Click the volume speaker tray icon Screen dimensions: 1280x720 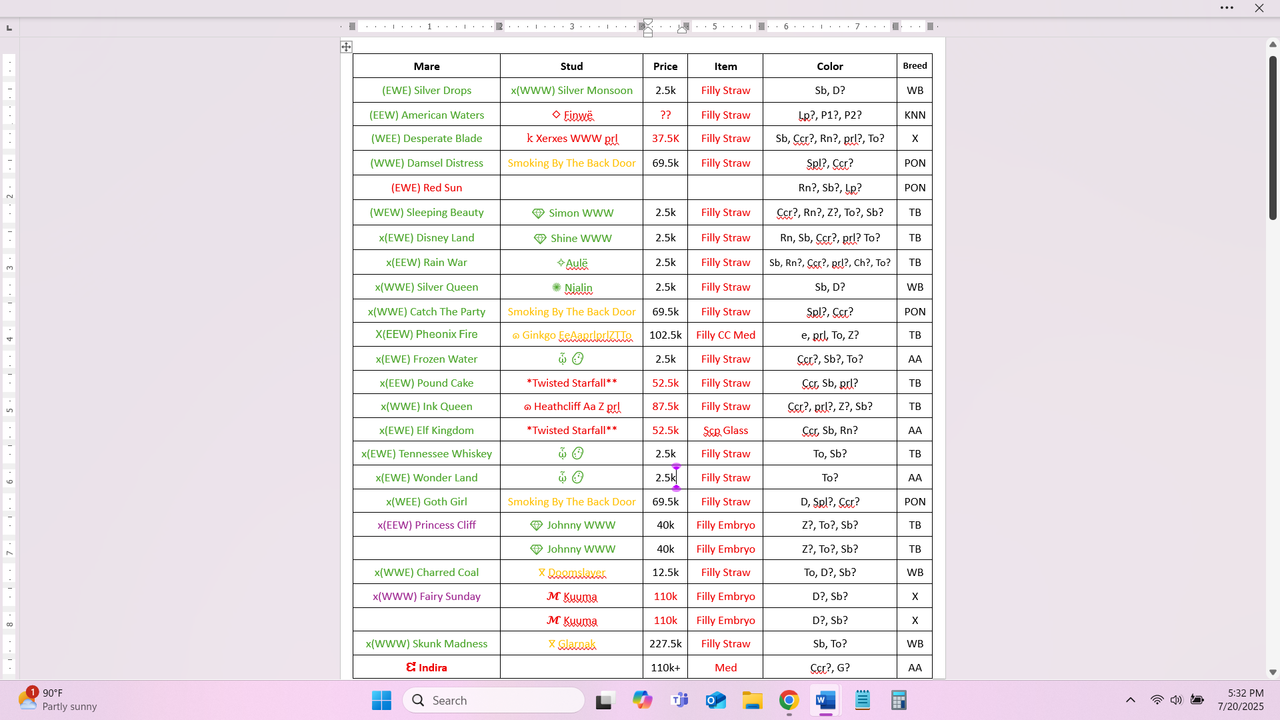coord(1176,700)
